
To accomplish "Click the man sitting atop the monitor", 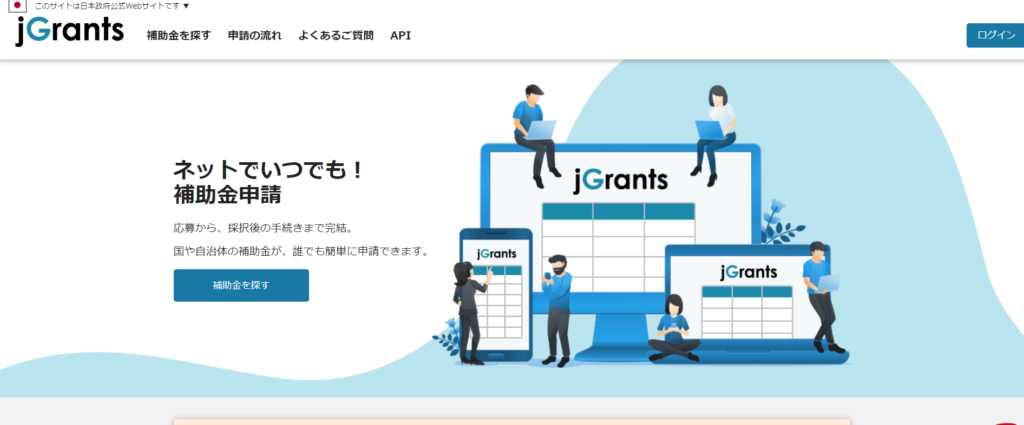I will tap(534, 130).
